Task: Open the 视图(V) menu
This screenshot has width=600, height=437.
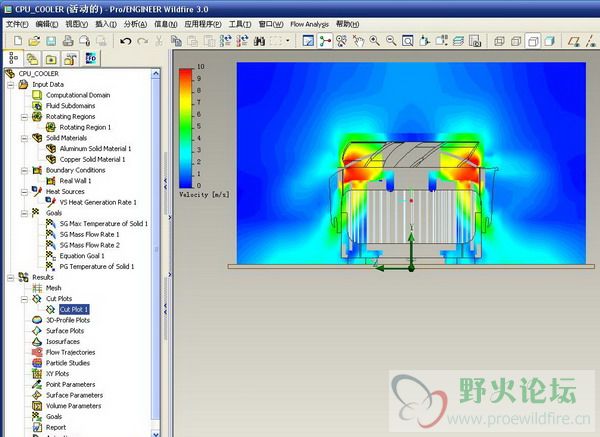Action: (x=77, y=24)
